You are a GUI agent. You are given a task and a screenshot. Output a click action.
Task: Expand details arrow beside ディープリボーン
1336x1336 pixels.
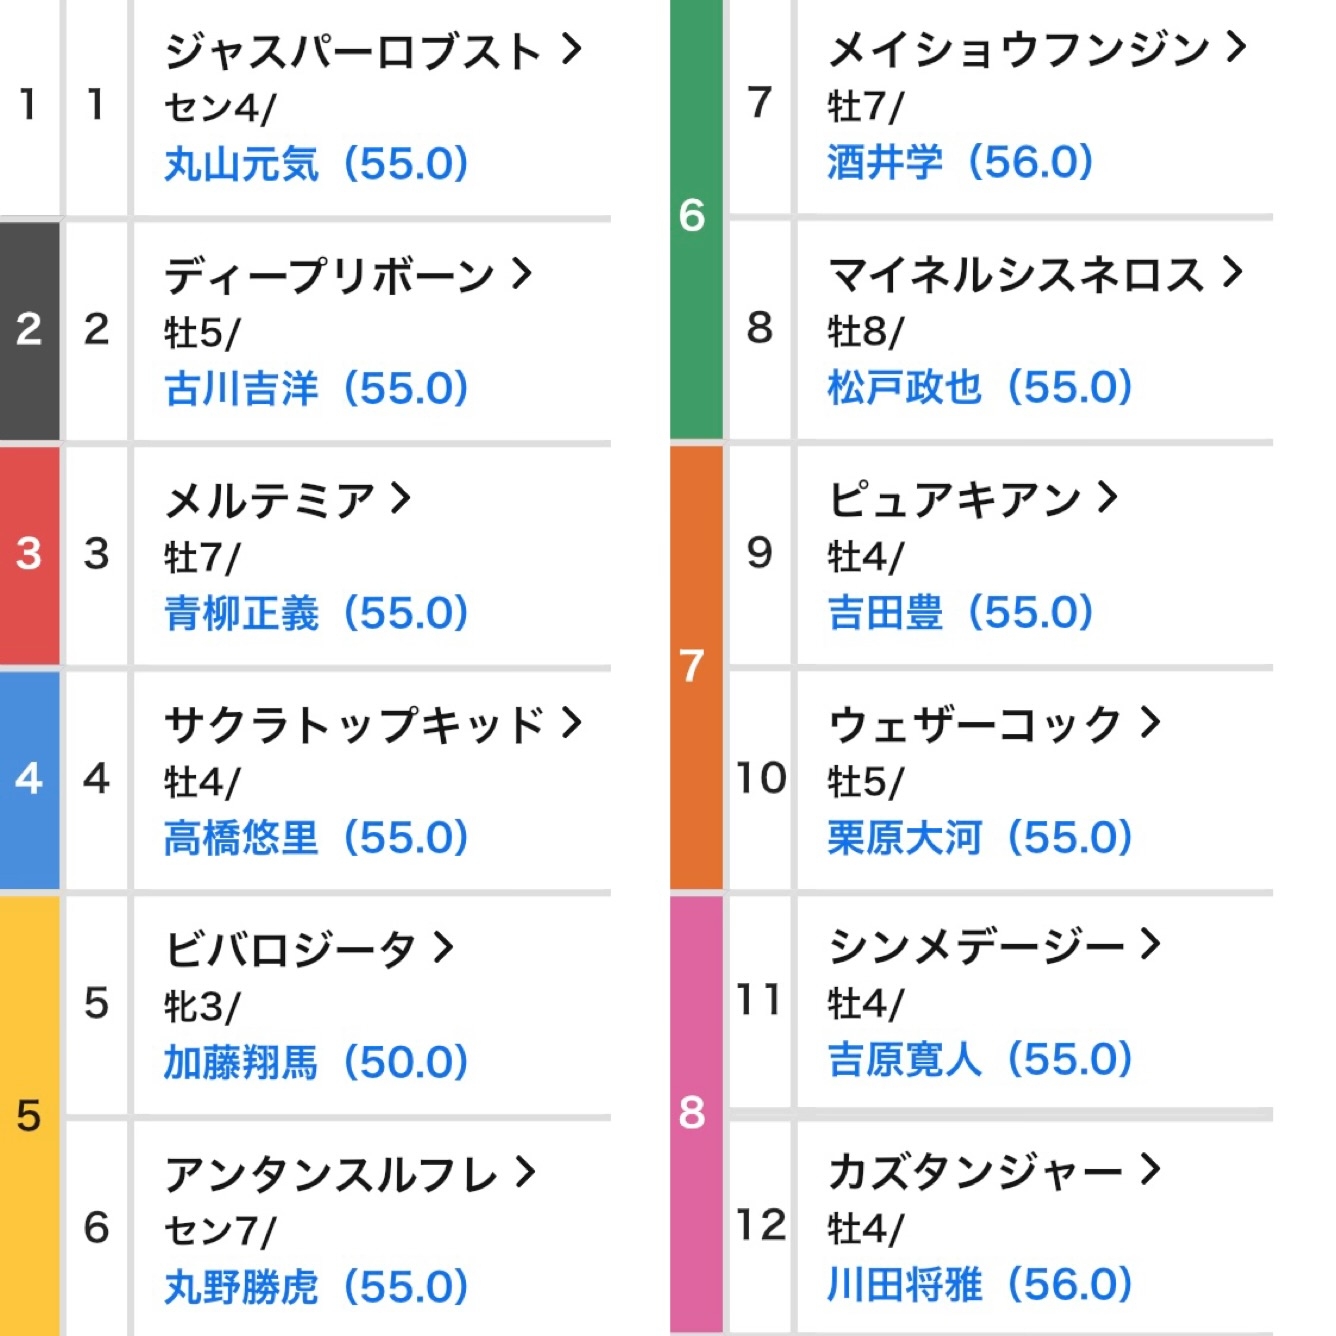point(521,273)
